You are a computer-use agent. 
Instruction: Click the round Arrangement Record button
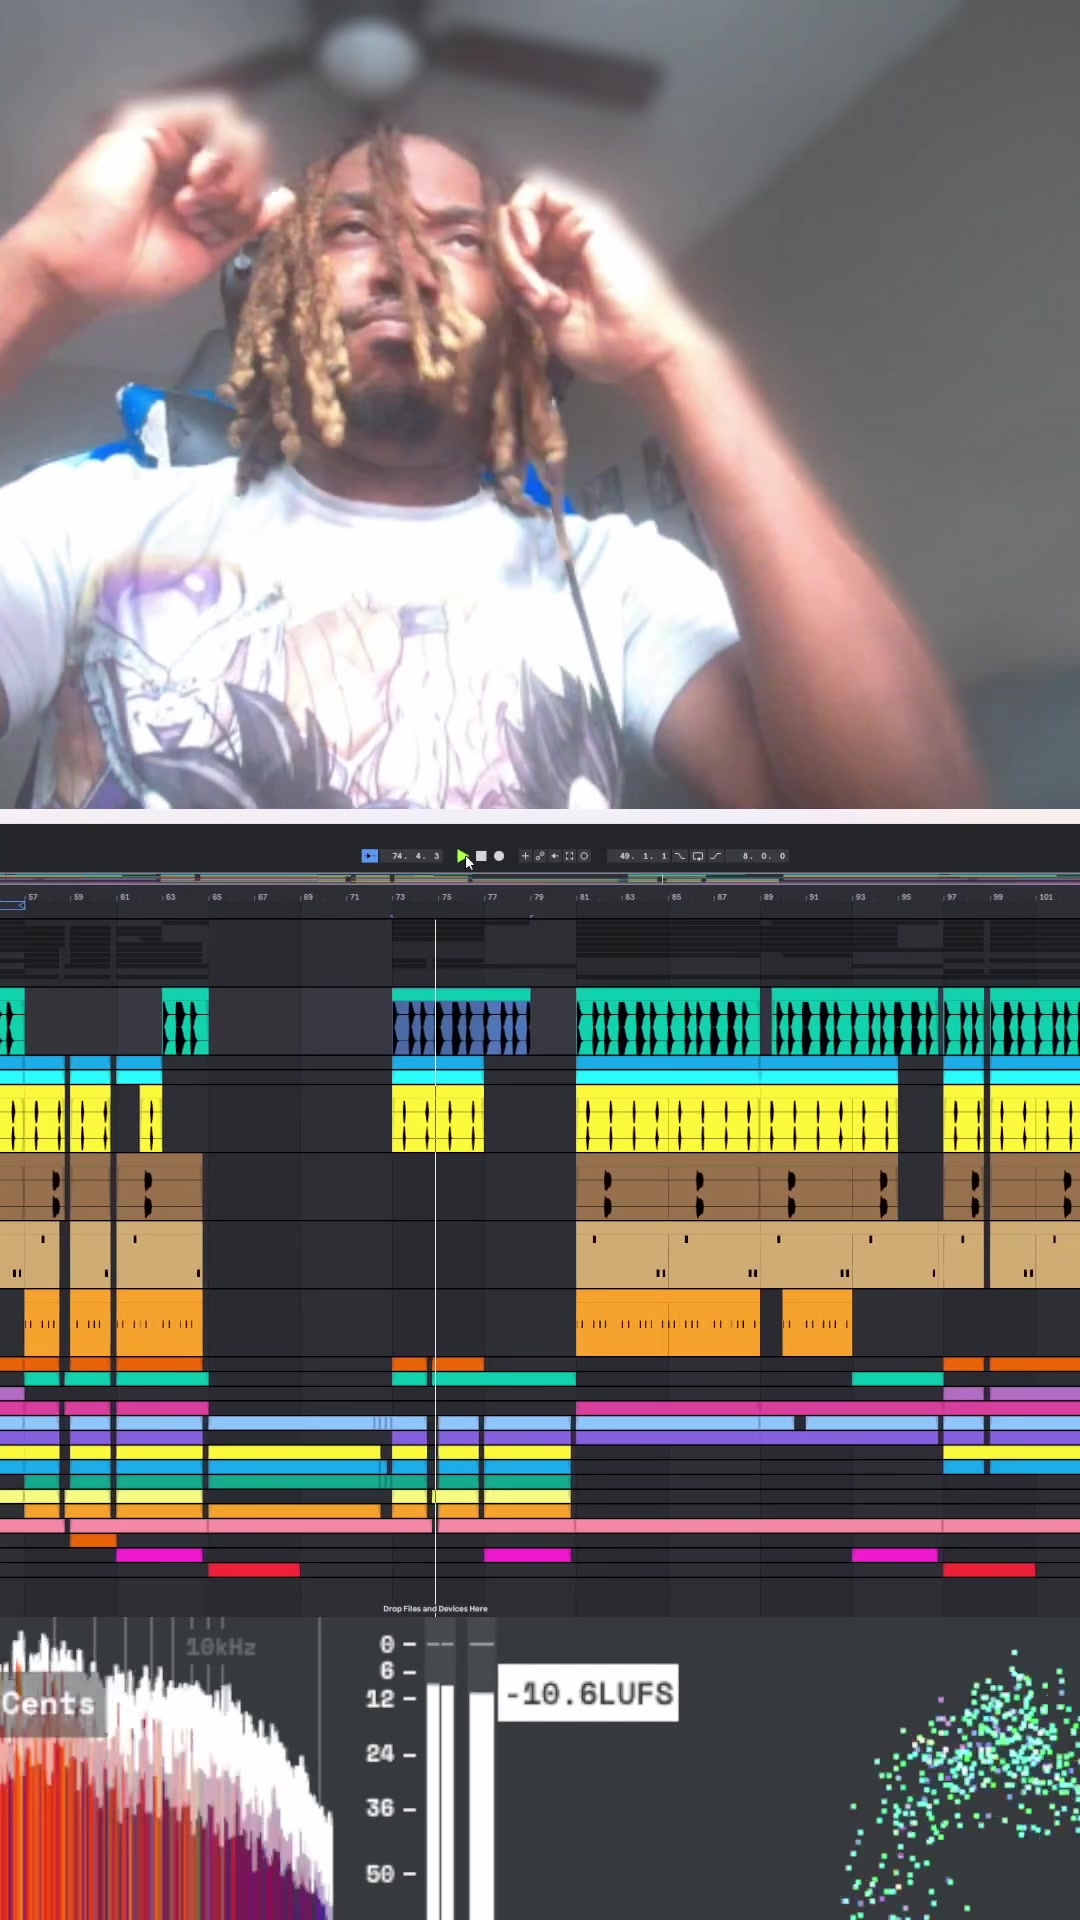[x=499, y=856]
